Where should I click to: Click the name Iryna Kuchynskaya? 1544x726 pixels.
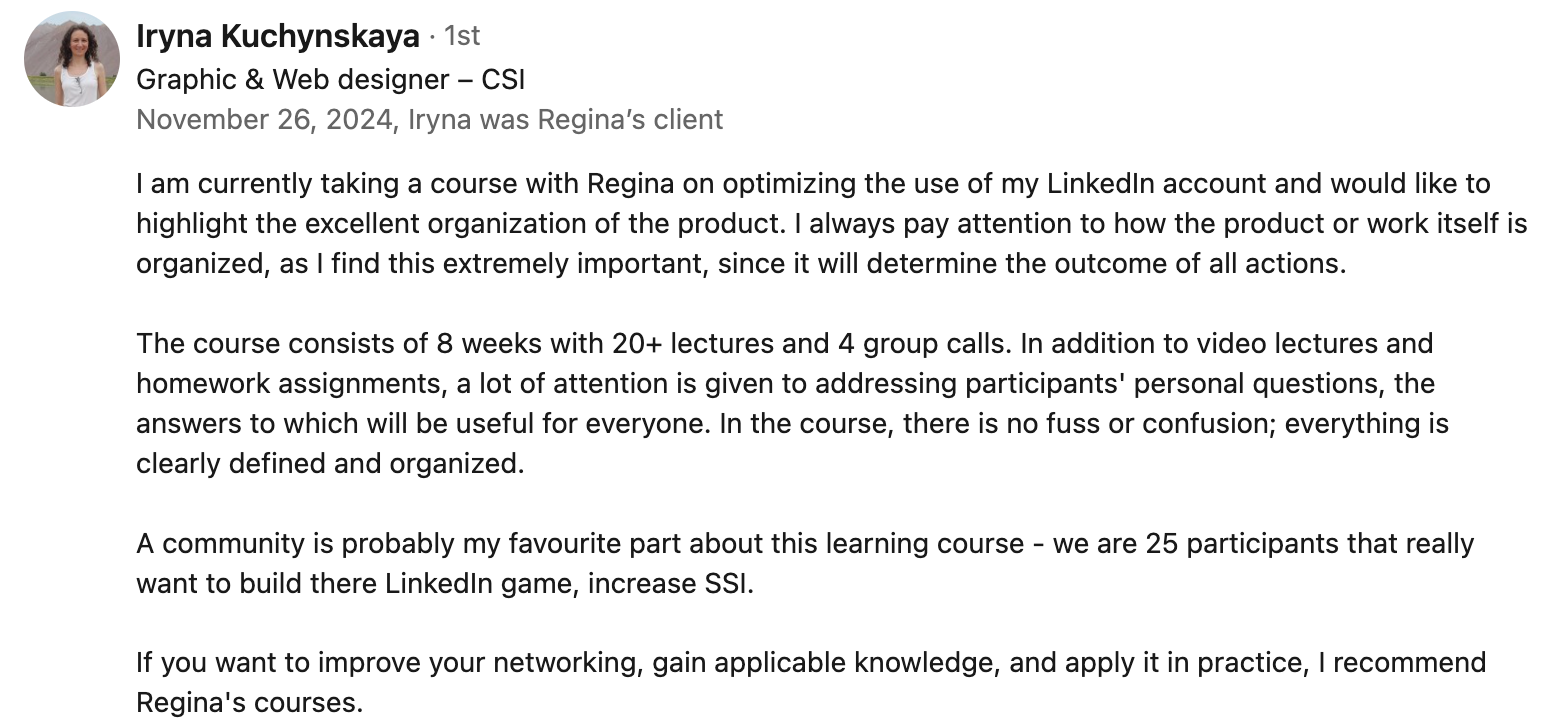(x=277, y=37)
